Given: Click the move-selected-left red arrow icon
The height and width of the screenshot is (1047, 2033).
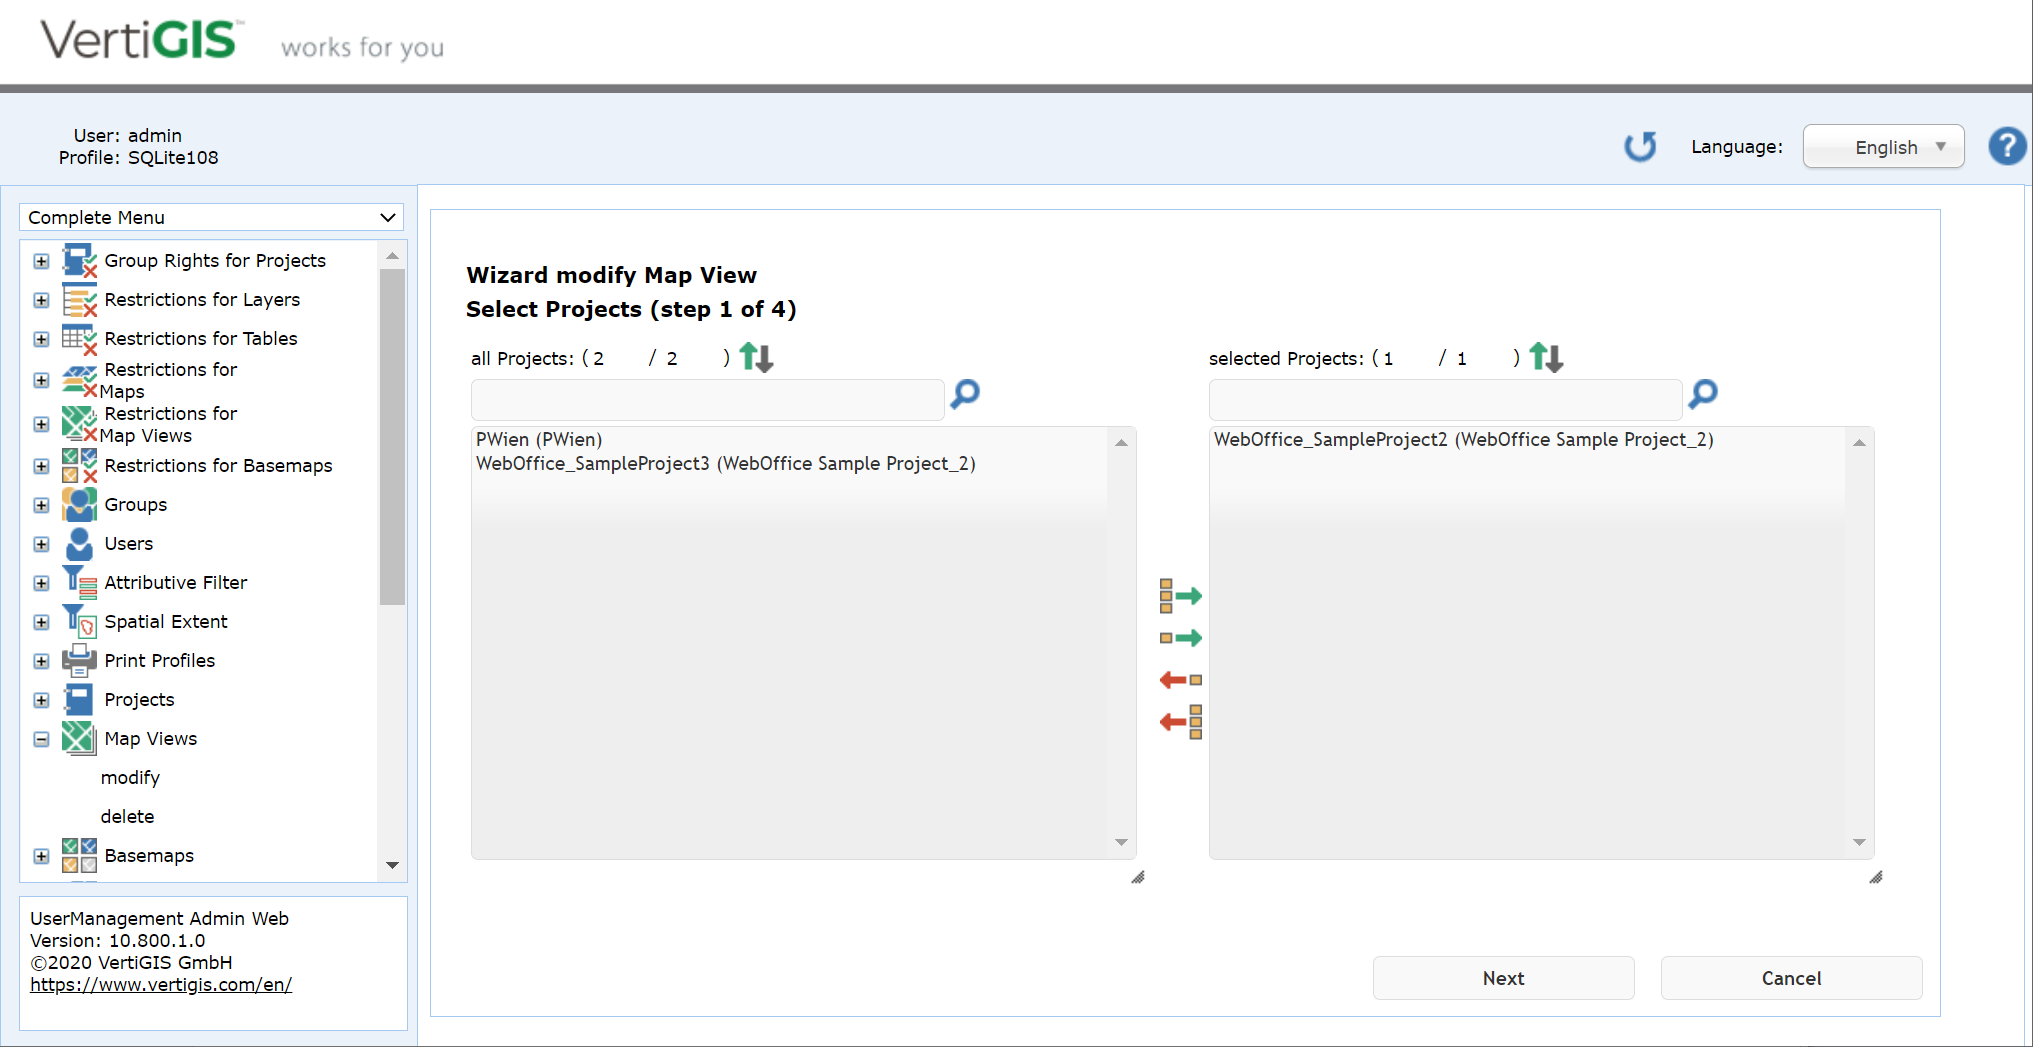Looking at the screenshot, I should coord(1180,679).
